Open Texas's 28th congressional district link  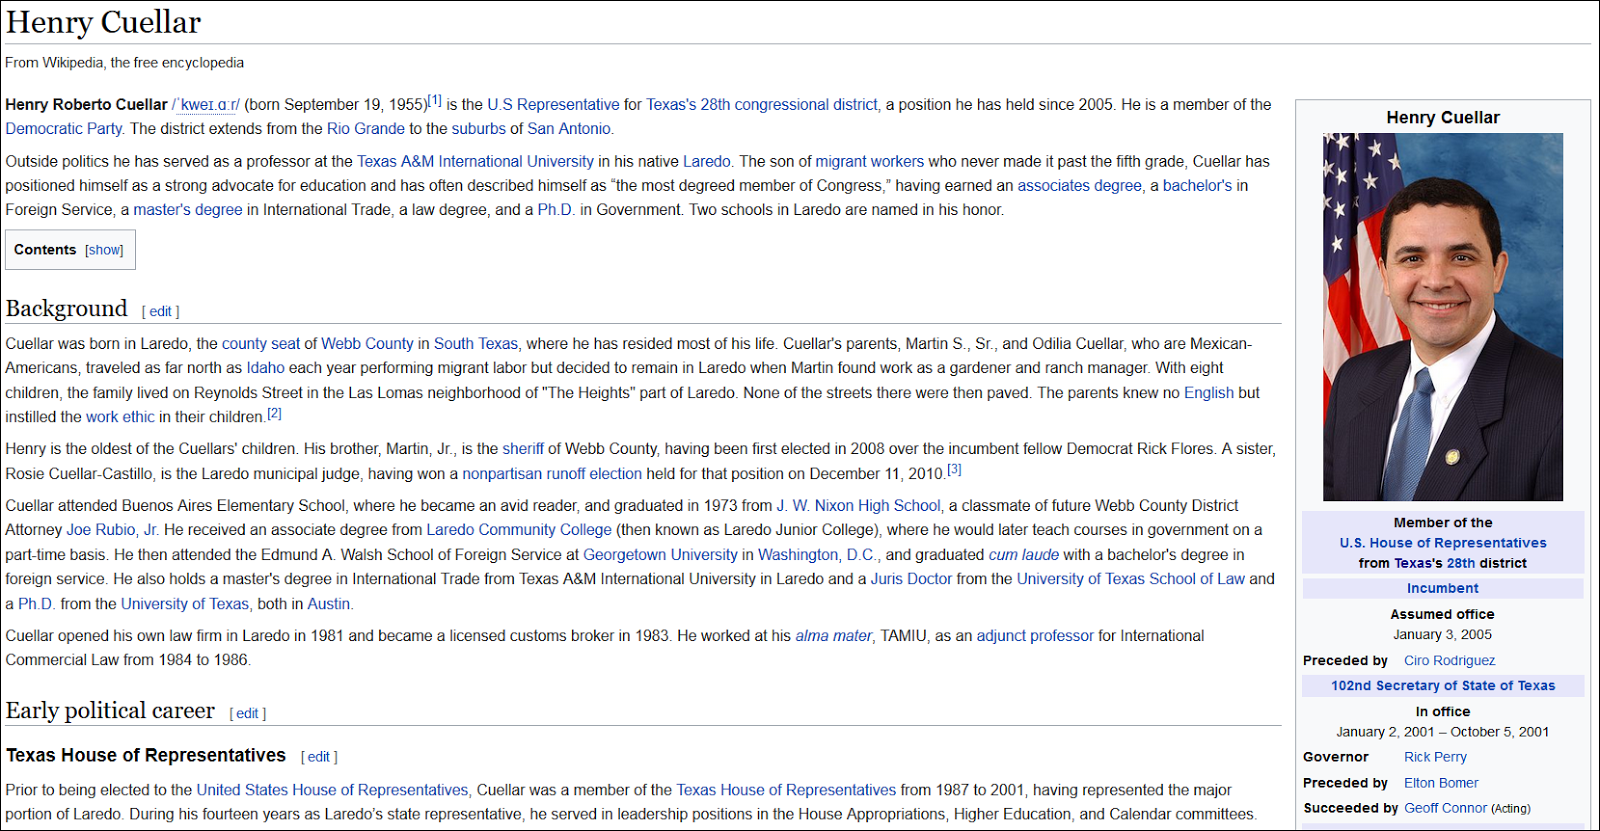click(x=762, y=105)
